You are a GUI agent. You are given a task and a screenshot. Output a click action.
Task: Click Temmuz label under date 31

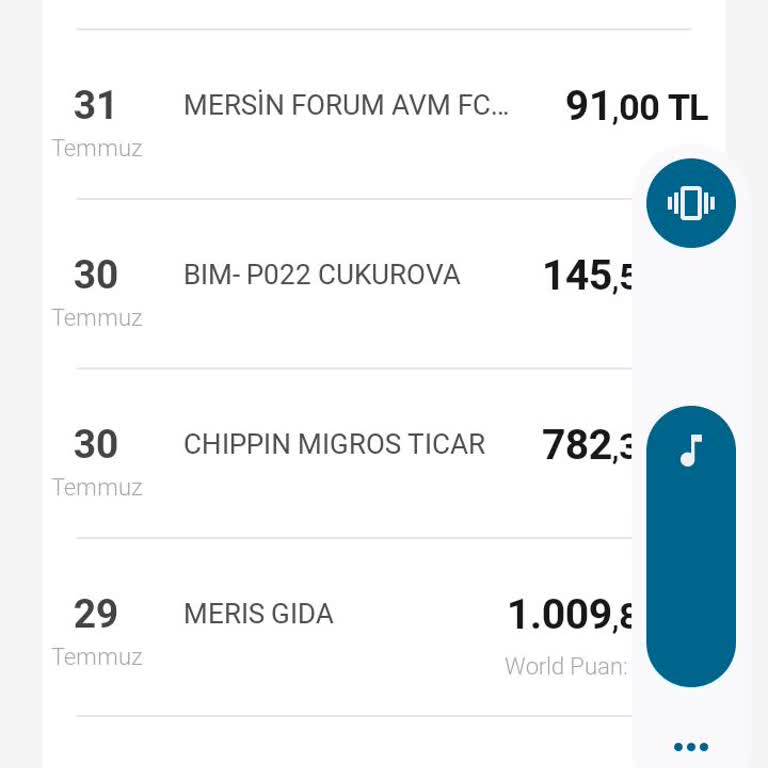tap(97, 149)
